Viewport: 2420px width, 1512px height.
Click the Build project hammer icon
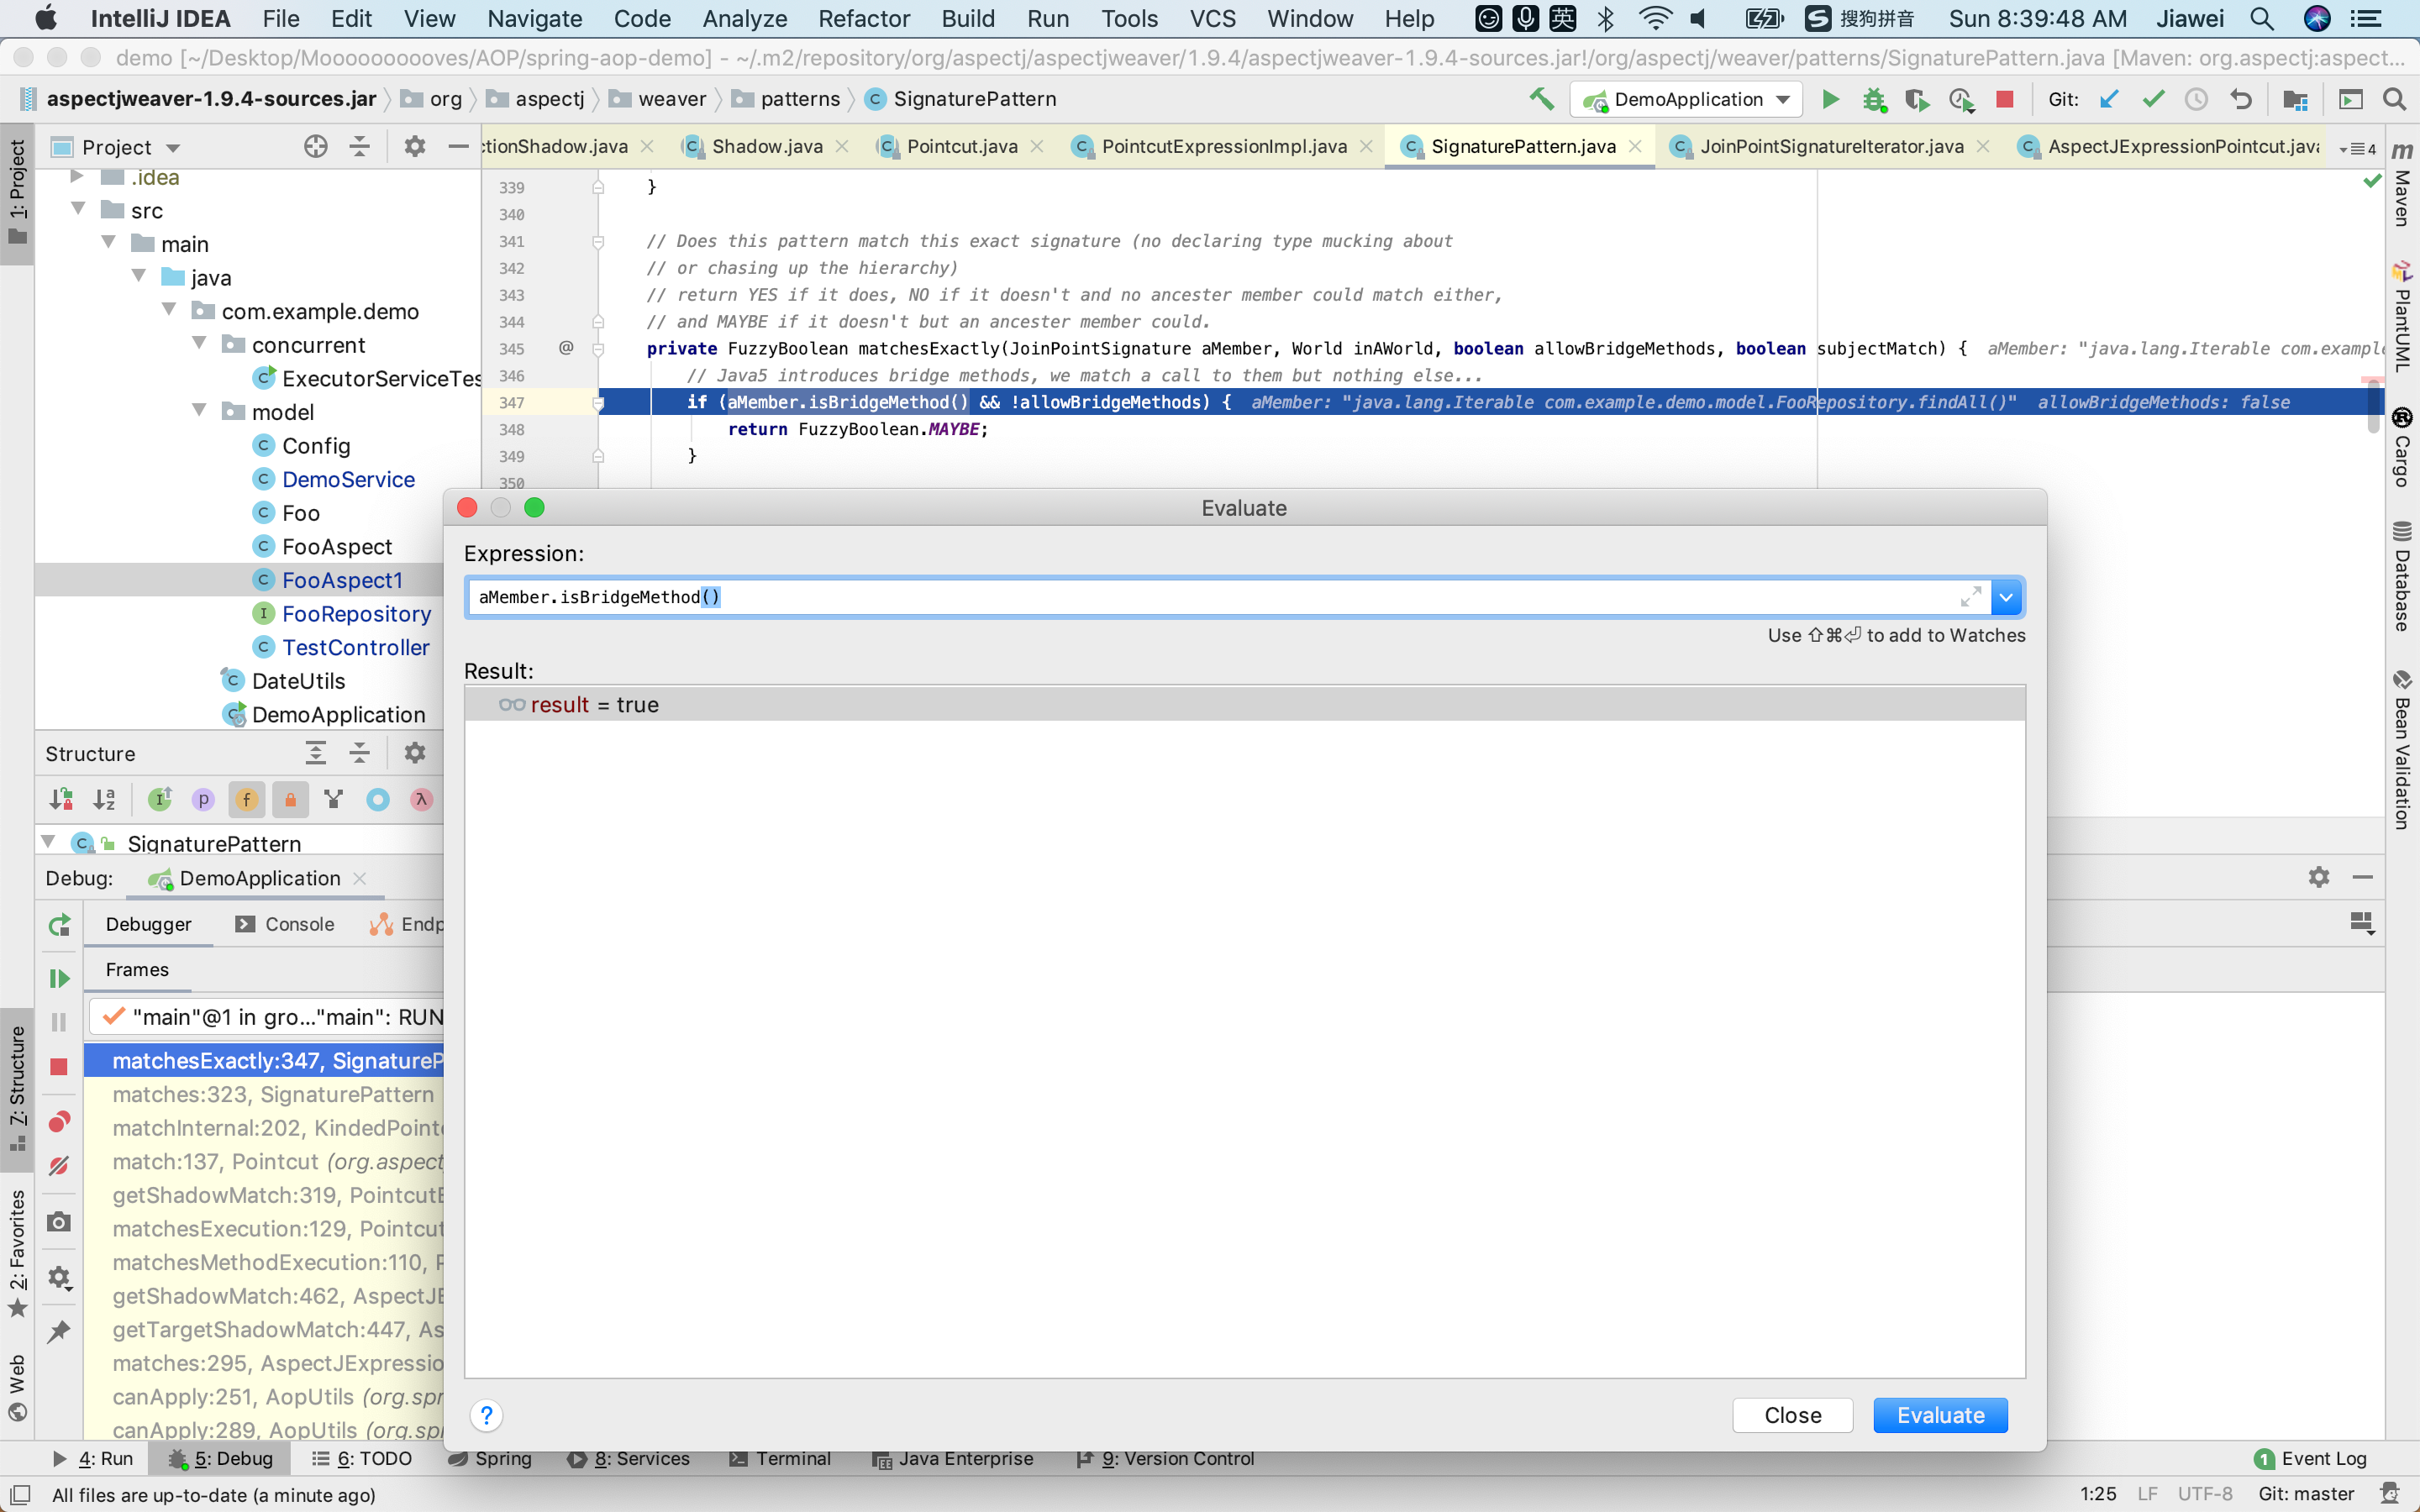click(x=1541, y=99)
